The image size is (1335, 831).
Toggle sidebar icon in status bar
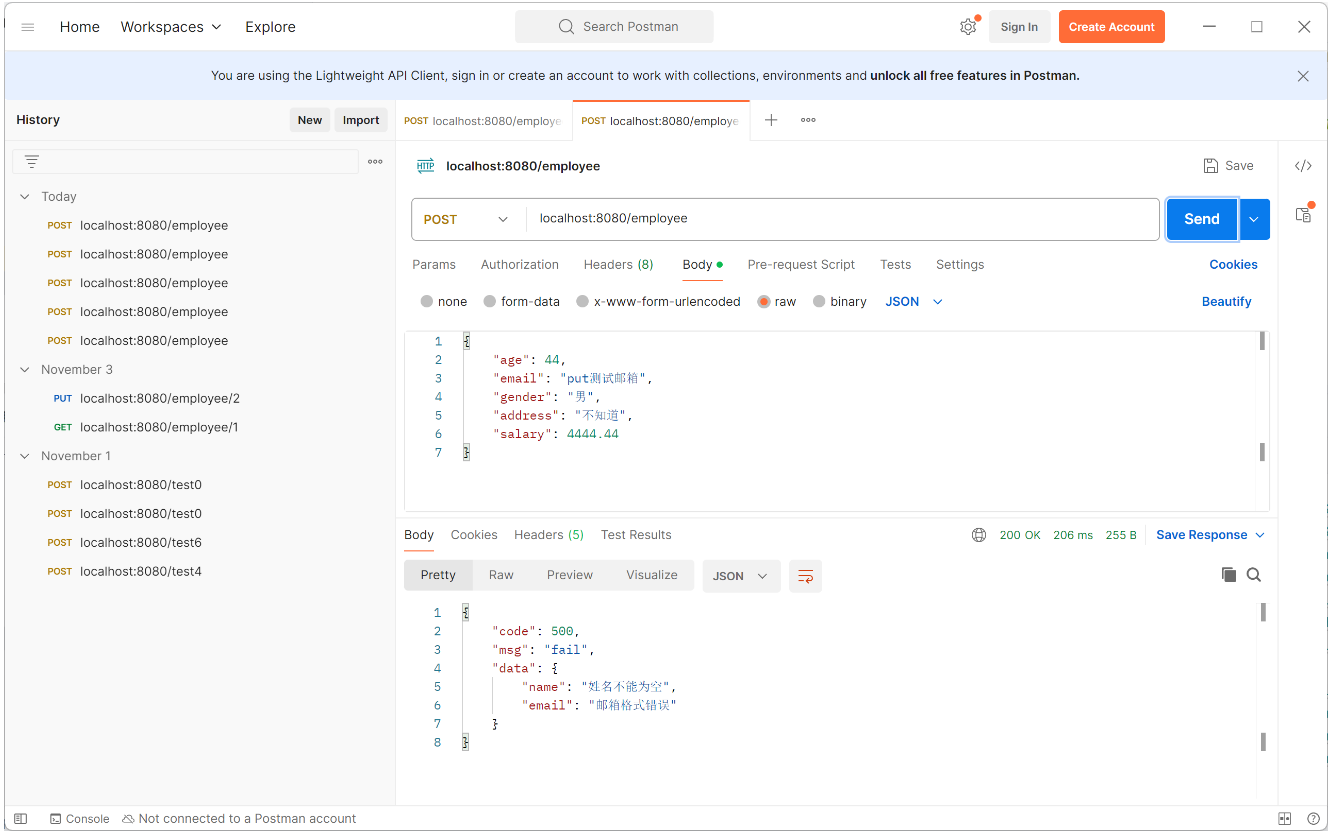[x=21, y=819]
